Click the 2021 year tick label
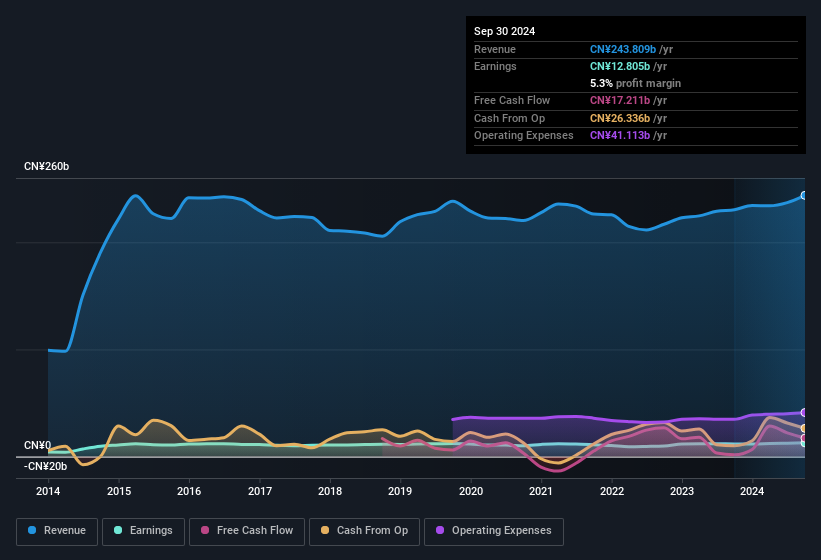821x560 pixels. [x=541, y=491]
